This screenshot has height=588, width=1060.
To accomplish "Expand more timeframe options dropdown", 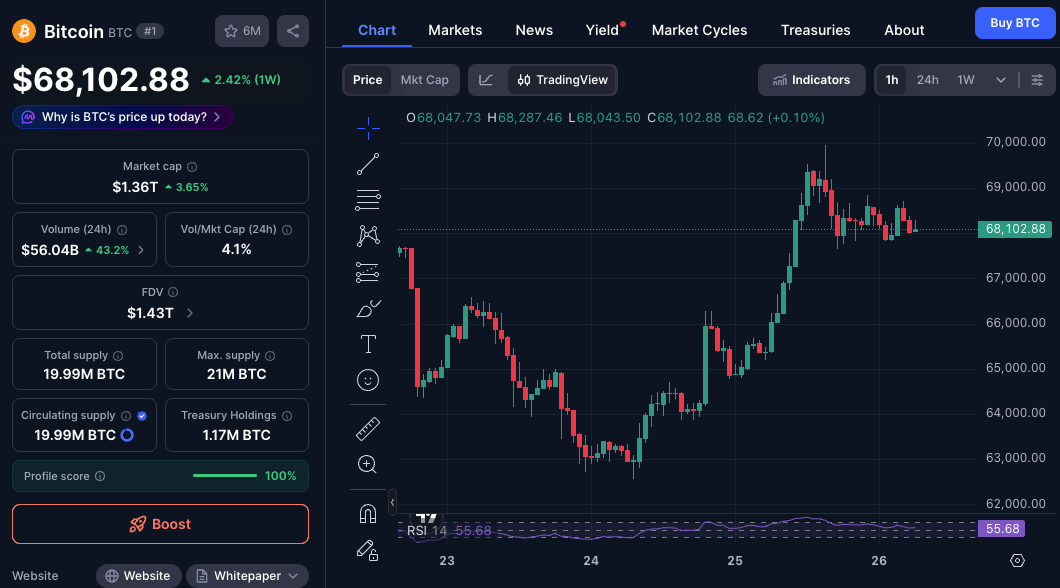I will (1001, 80).
